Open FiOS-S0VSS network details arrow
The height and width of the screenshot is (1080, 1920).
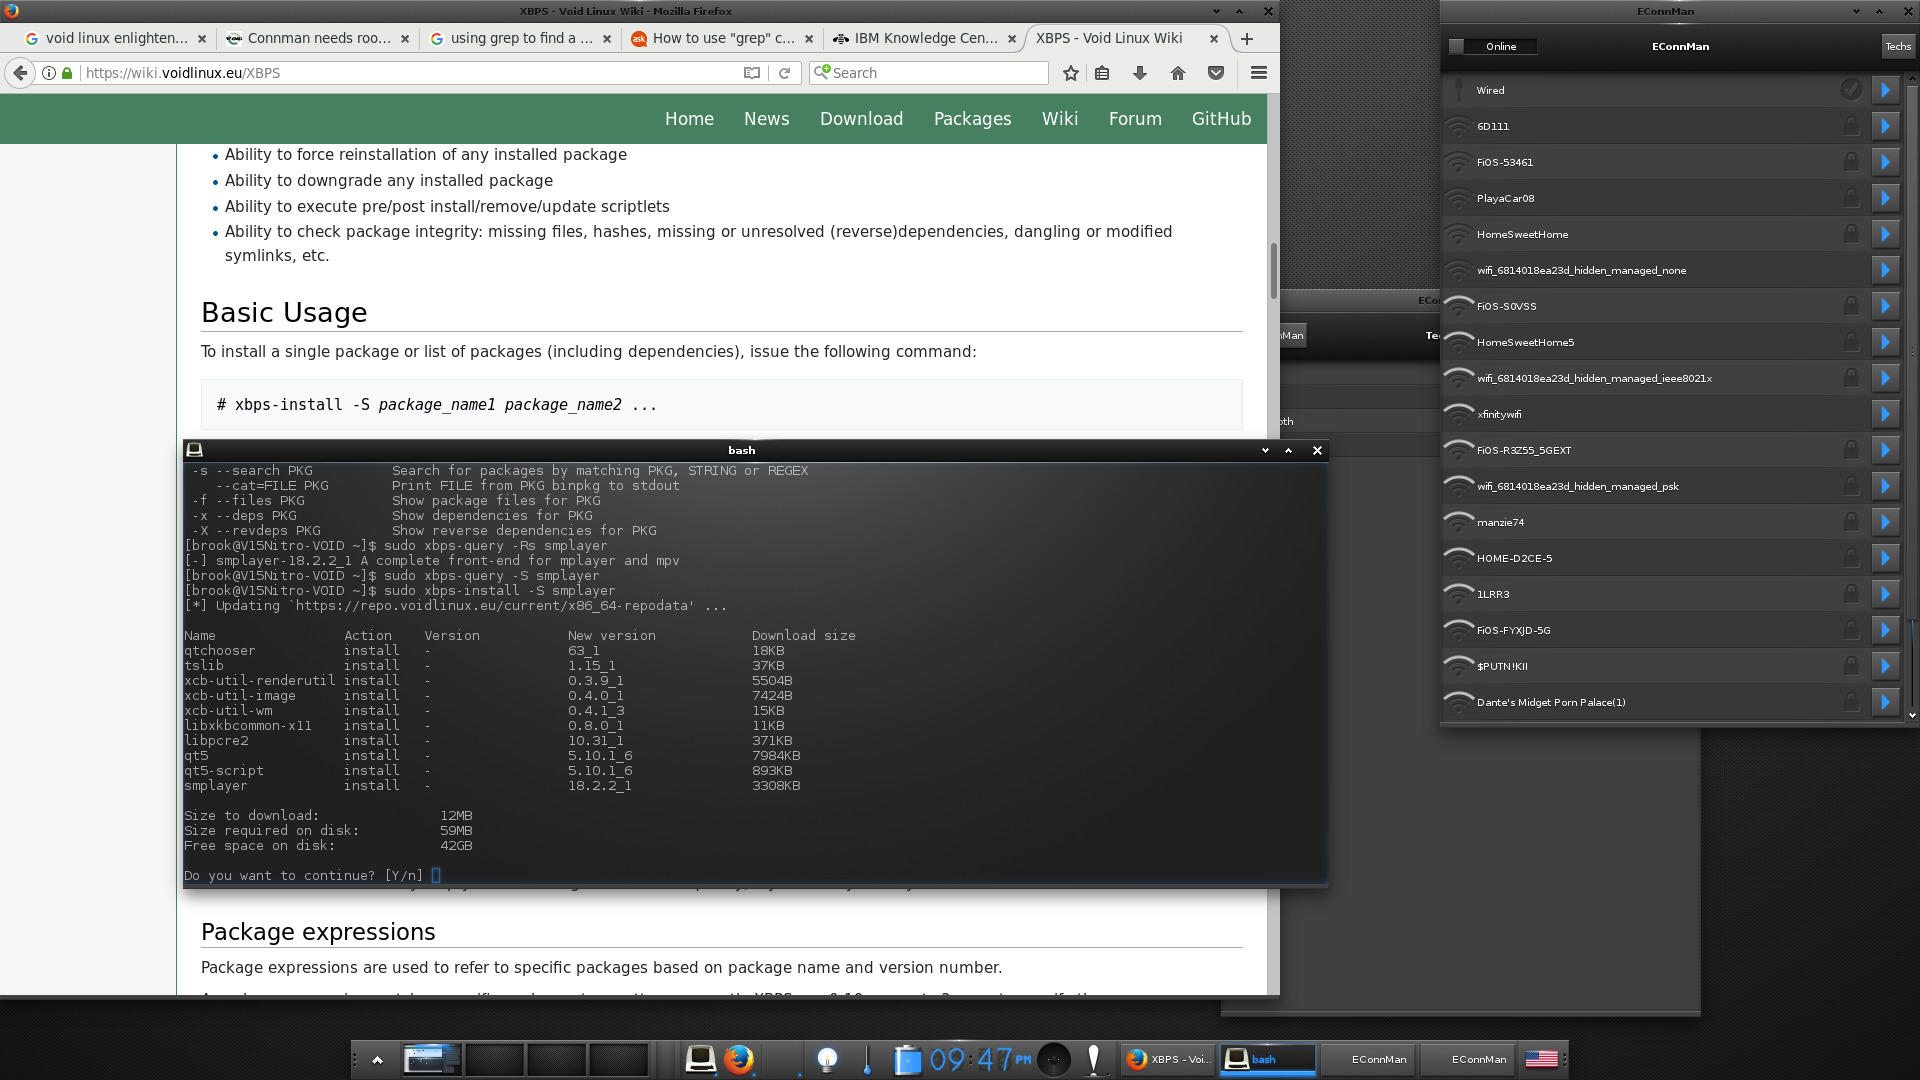1885,306
